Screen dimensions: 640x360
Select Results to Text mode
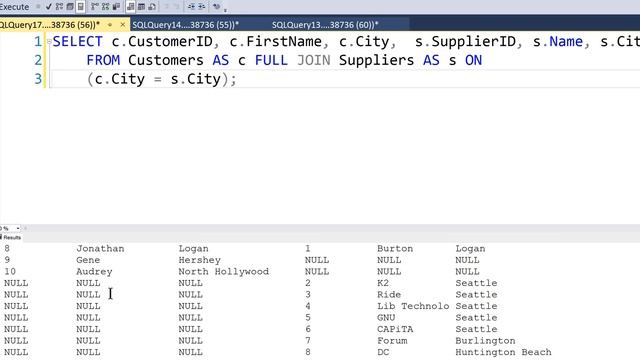point(130,7)
